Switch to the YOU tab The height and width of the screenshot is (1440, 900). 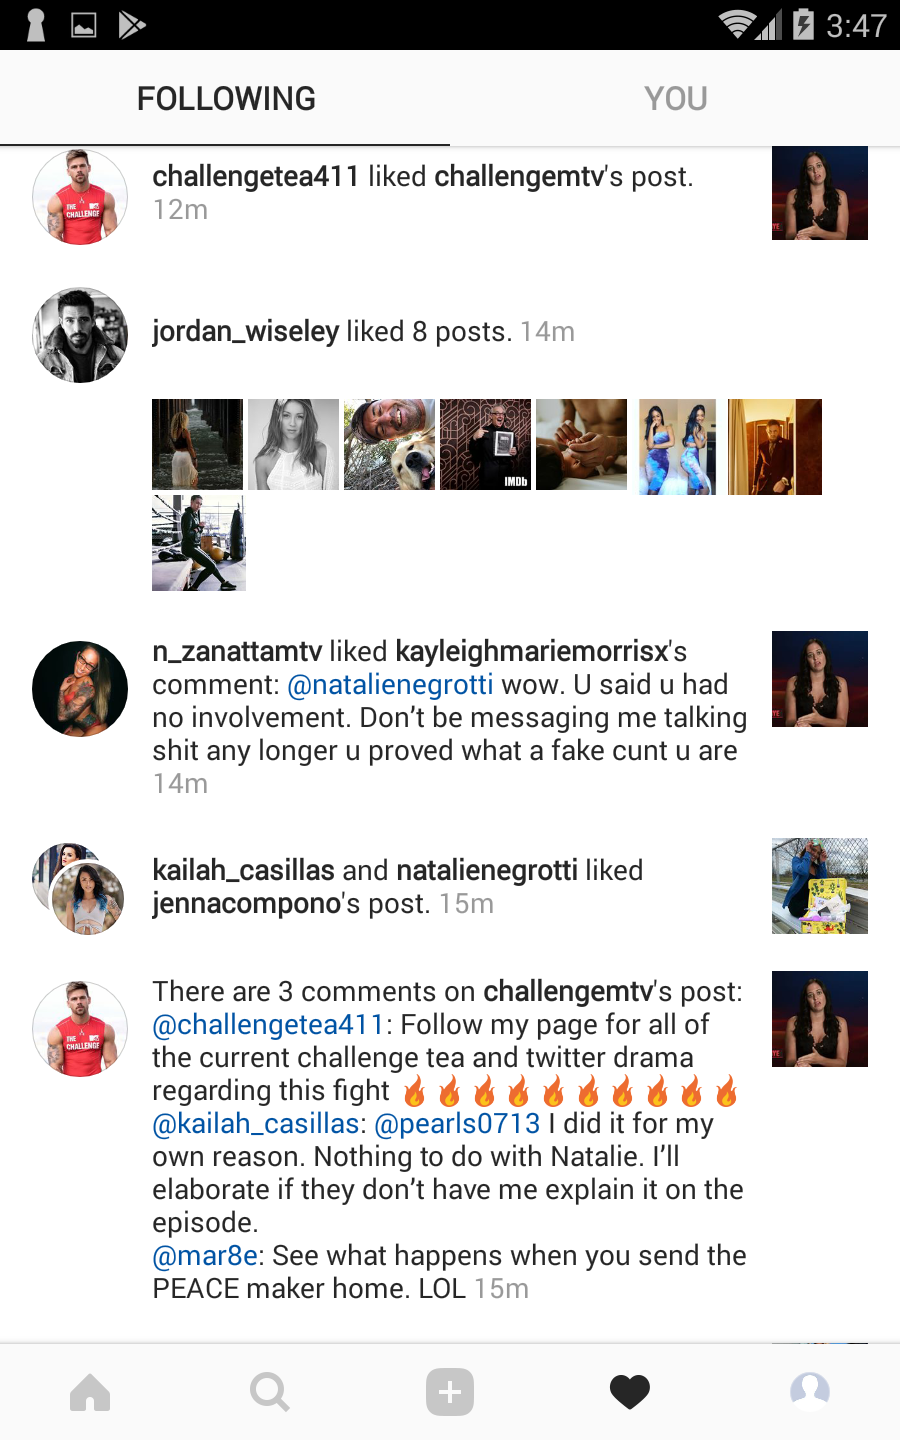tap(676, 98)
